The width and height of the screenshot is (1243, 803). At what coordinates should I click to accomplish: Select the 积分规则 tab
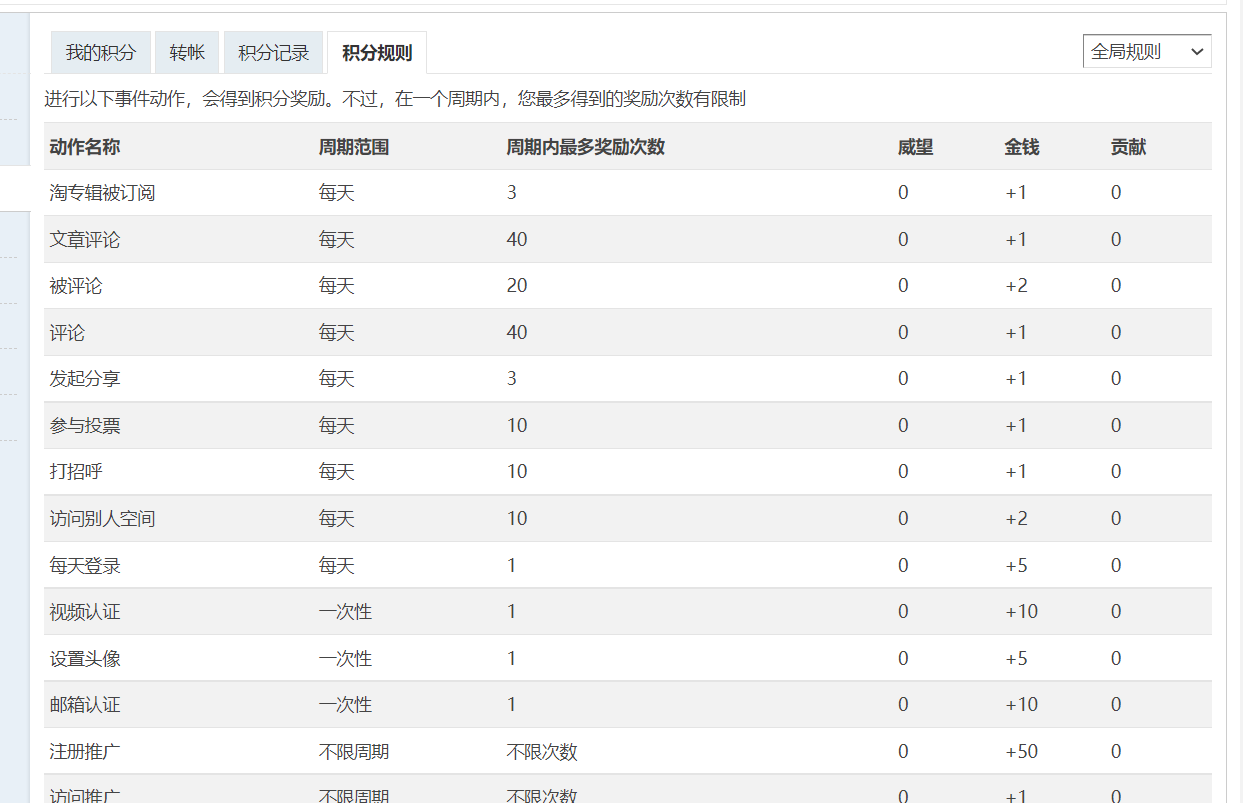377,53
